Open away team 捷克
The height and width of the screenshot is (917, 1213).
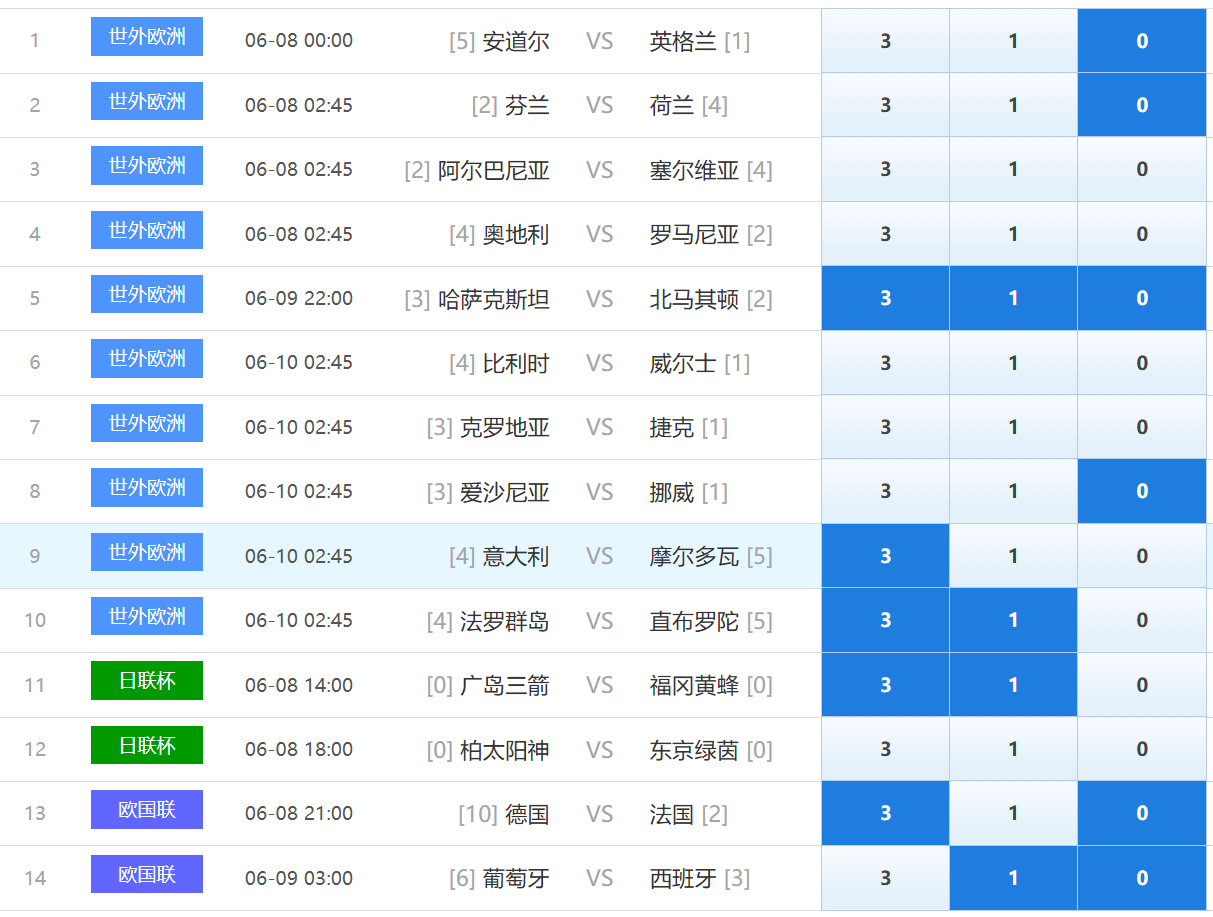[x=672, y=427]
